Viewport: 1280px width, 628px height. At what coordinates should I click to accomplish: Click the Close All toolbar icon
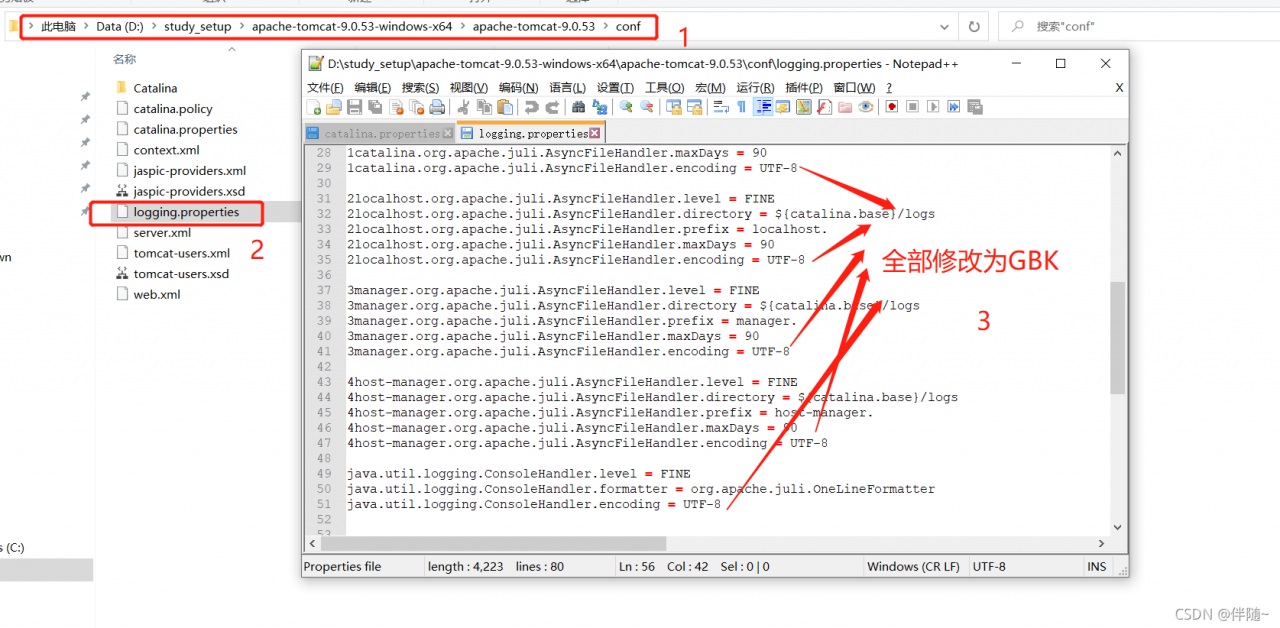tap(416, 107)
